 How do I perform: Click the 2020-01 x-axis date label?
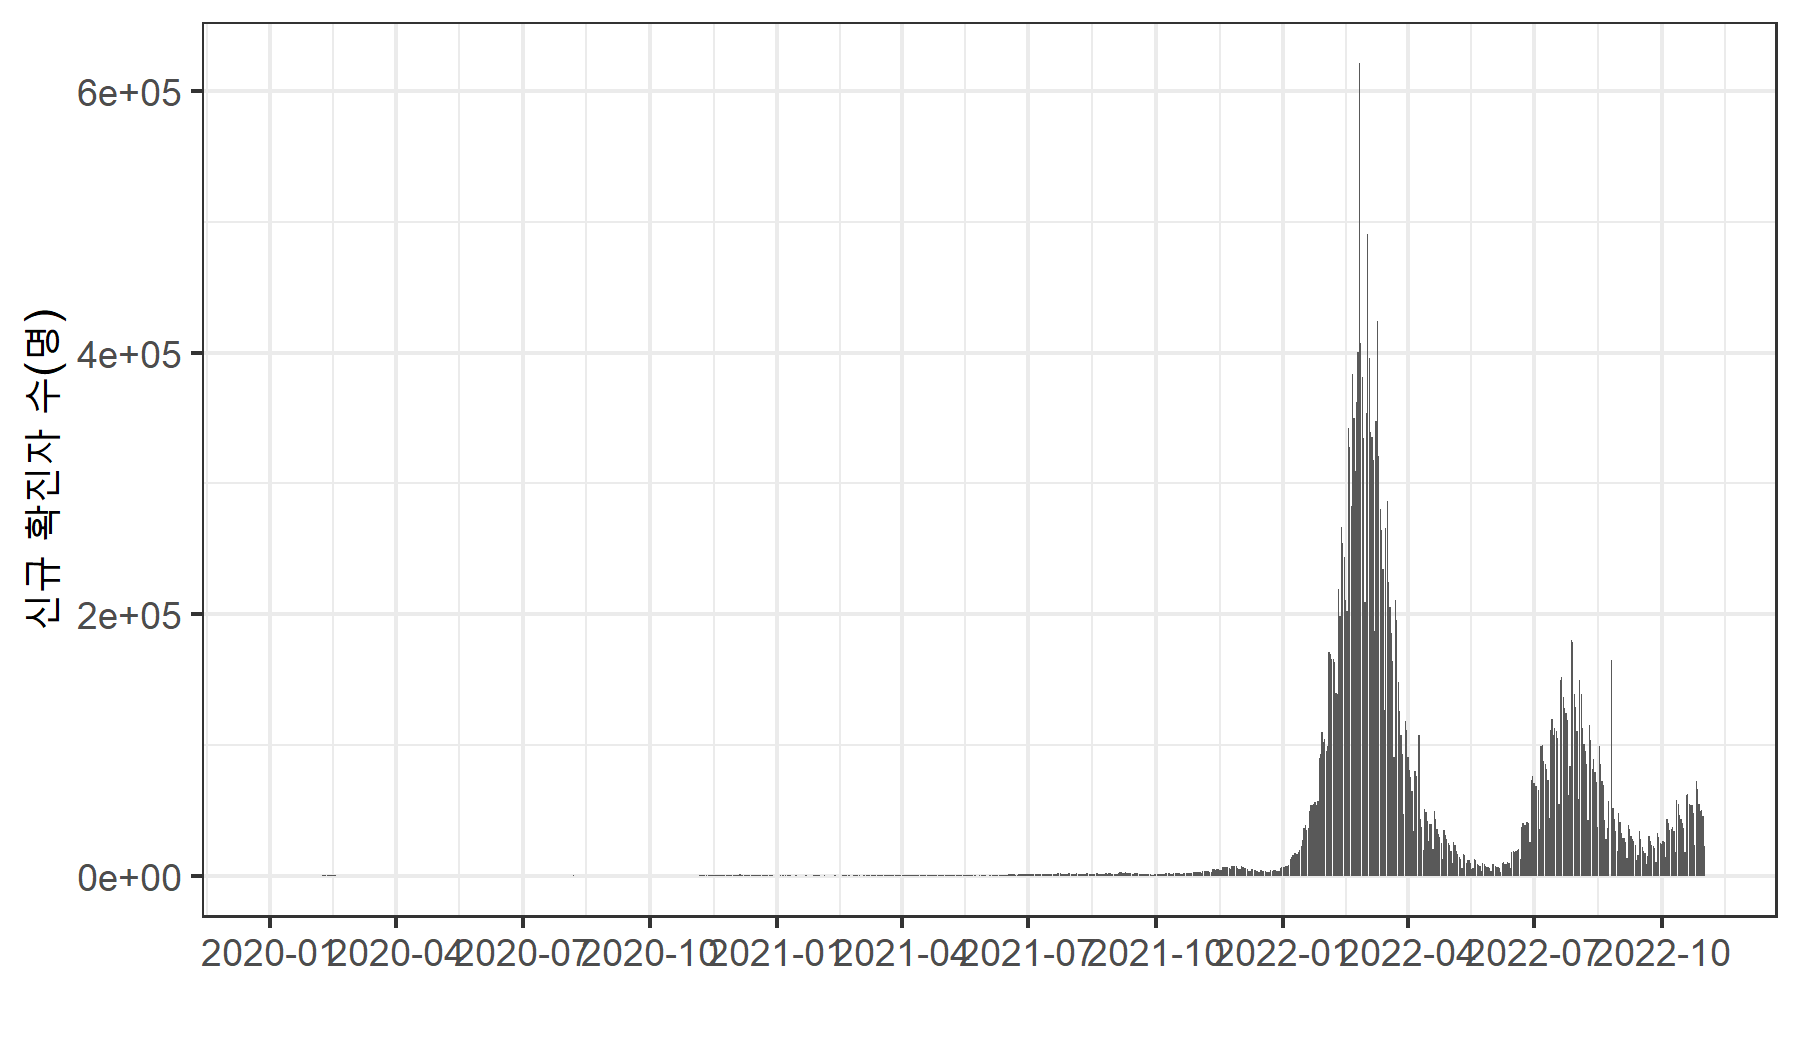[x=269, y=955]
